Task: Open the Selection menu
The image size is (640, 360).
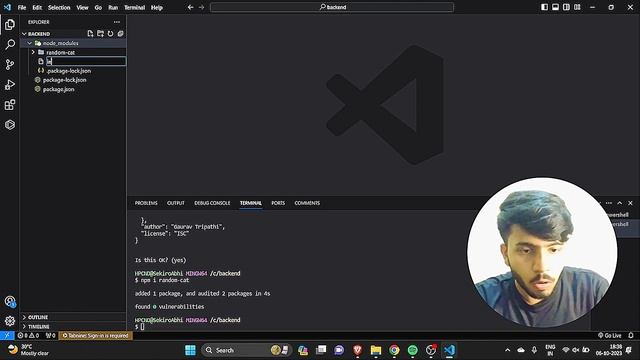Action: [59, 7]
